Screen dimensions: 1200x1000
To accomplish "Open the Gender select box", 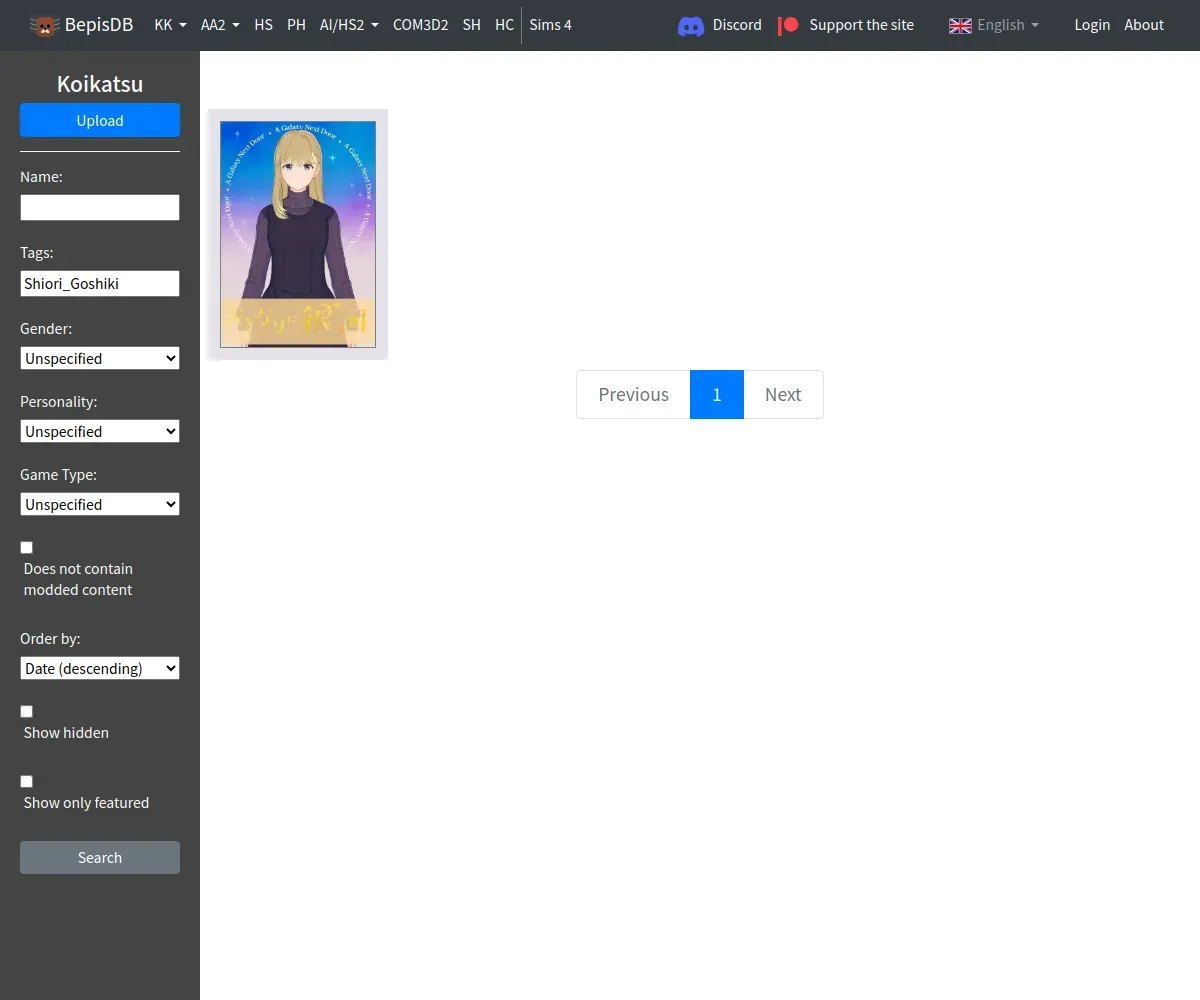I will click(100, 358).
